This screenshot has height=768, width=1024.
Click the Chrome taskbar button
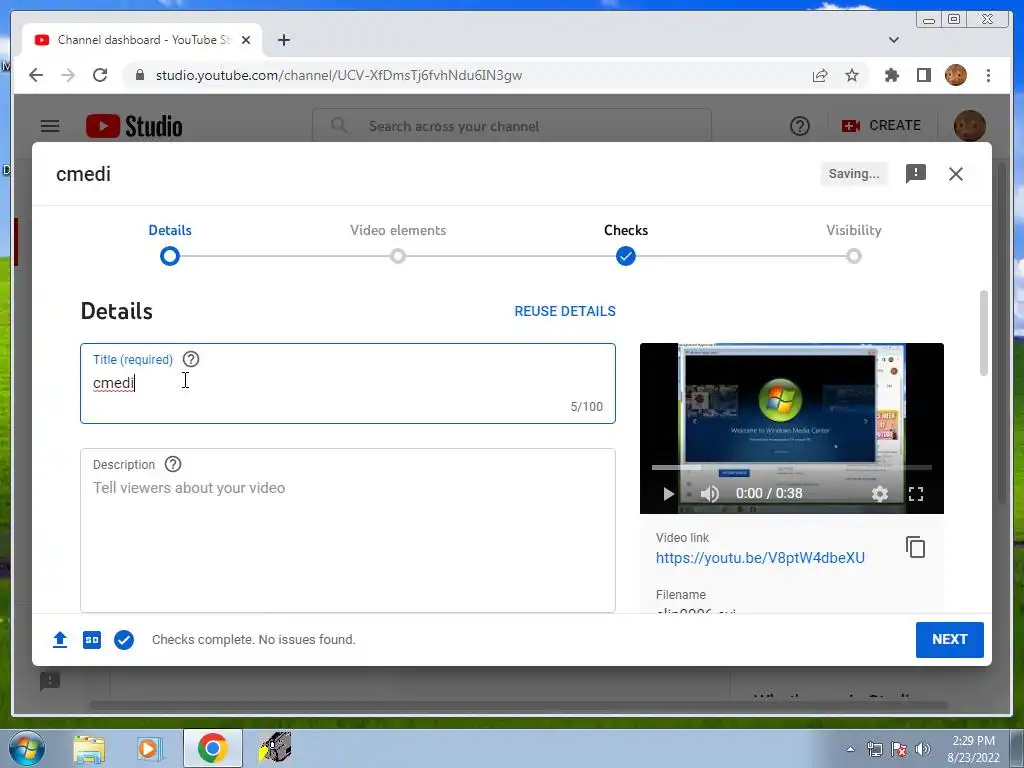pyautogui.click(x=212, y=748)
